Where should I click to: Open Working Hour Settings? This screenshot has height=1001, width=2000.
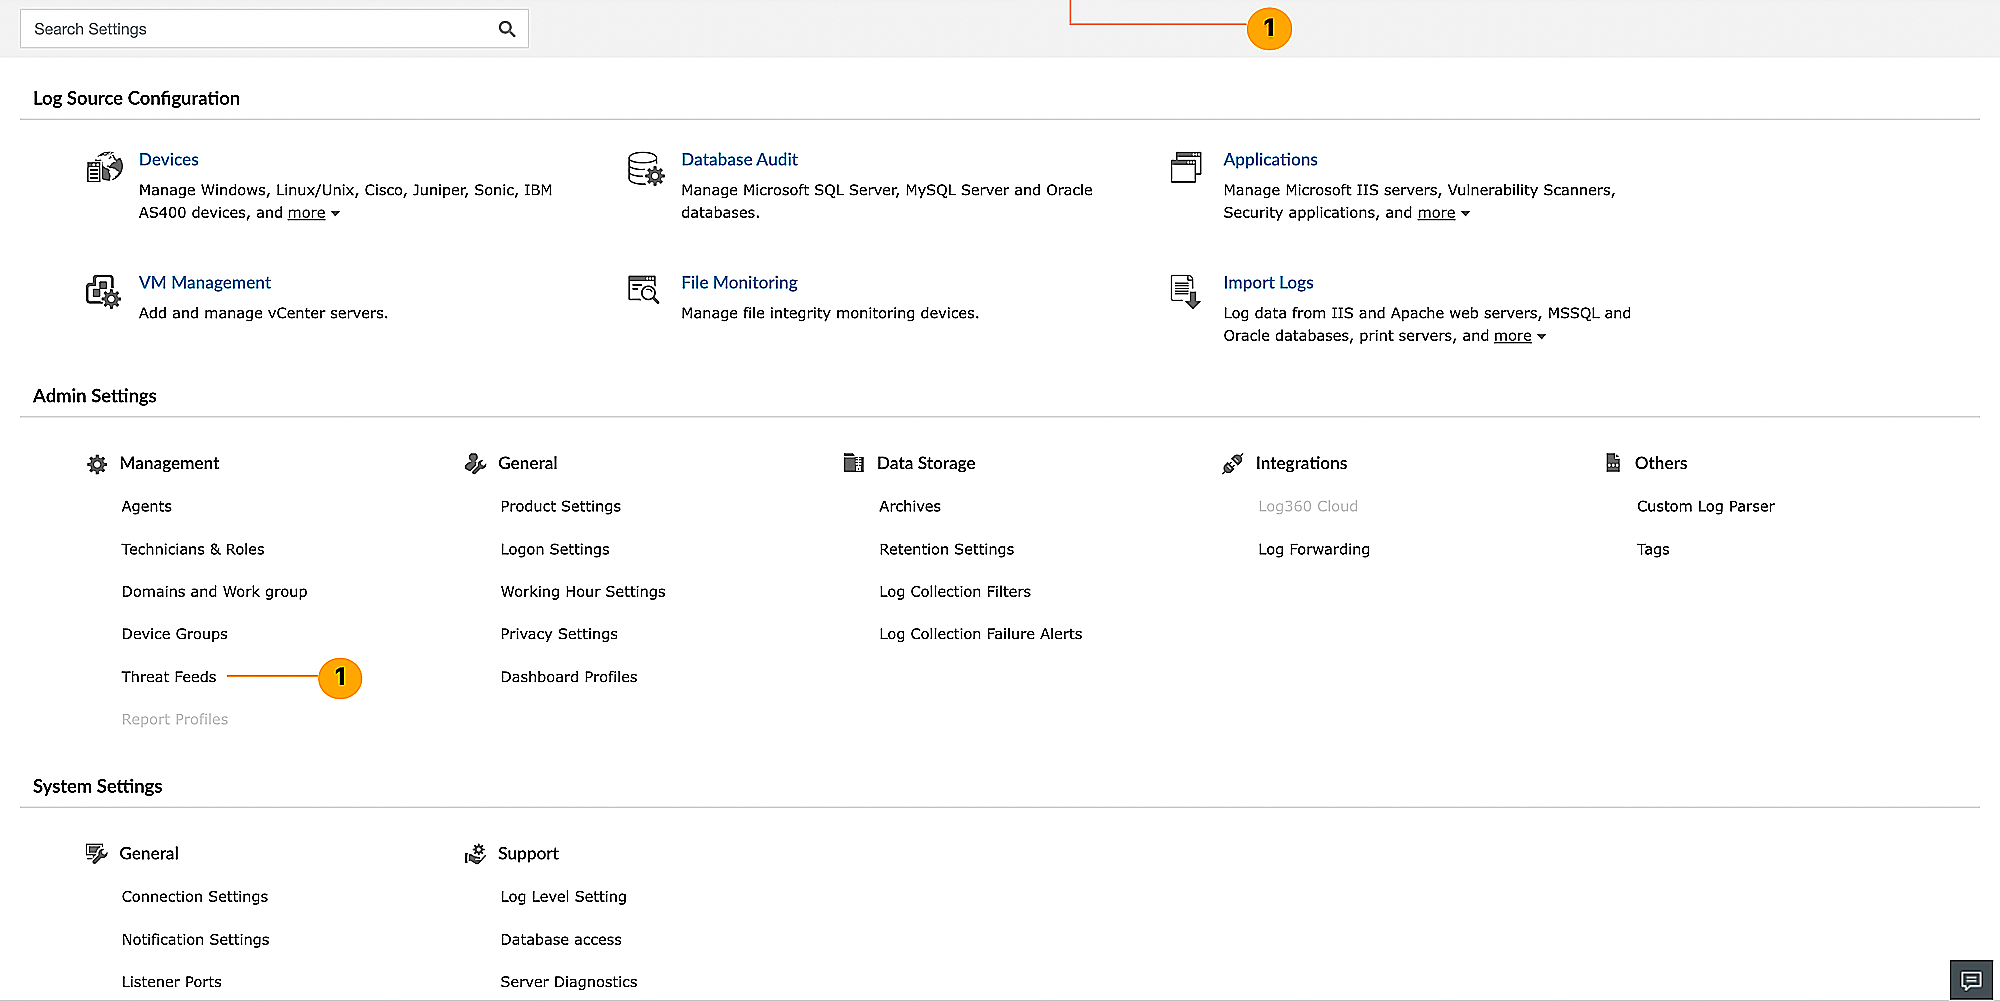click(x=582, y=592)
